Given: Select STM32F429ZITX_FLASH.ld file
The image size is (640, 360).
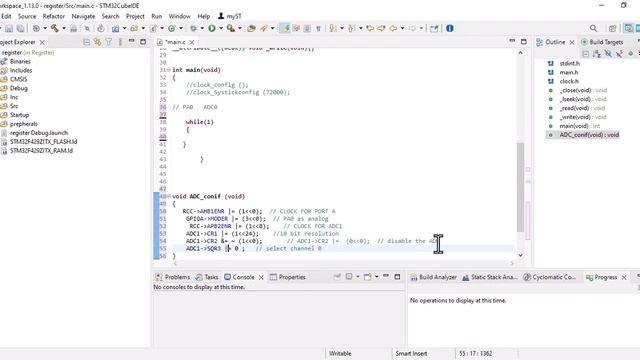Looking at the screenshot, I should click(43, 142).
